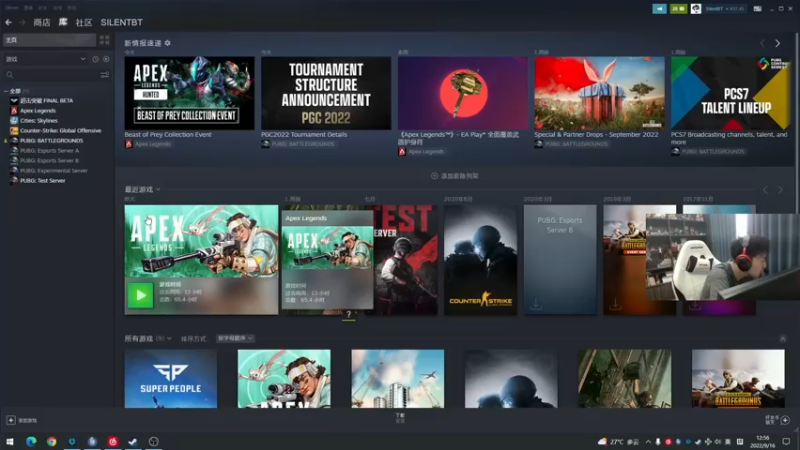
Task: Select PUBG: BATTLEGROUNDS in sidebar list
Action: pyautogui.click(x=51, y=141)
